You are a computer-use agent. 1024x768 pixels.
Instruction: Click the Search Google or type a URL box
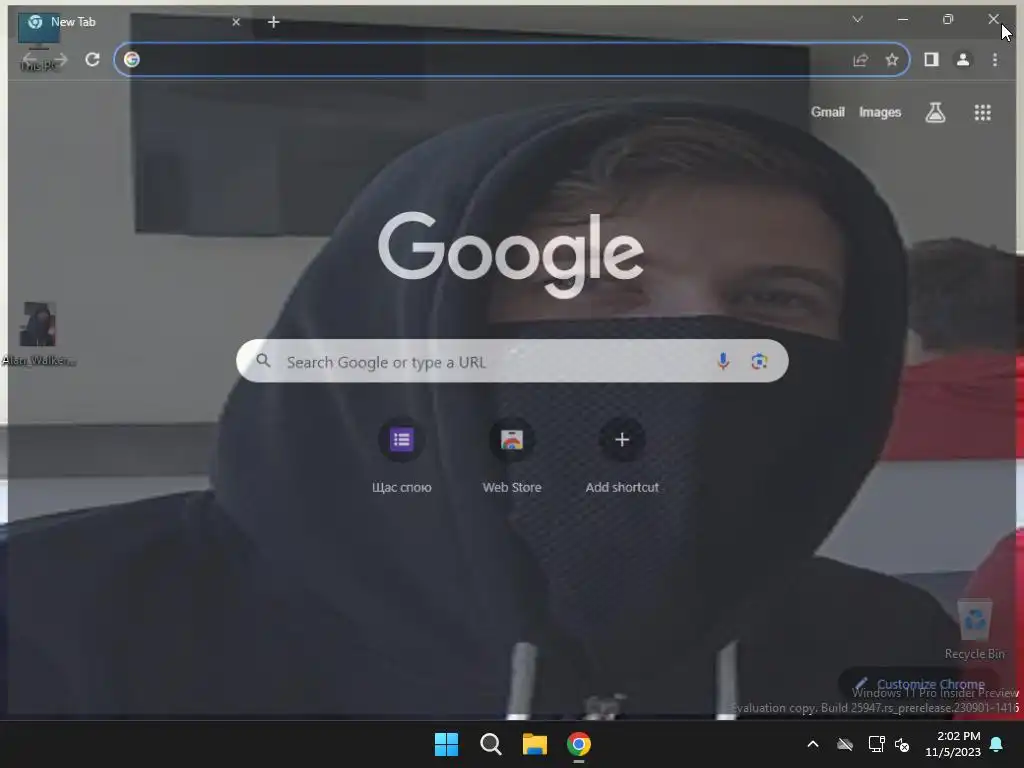(x=512, y=360)
